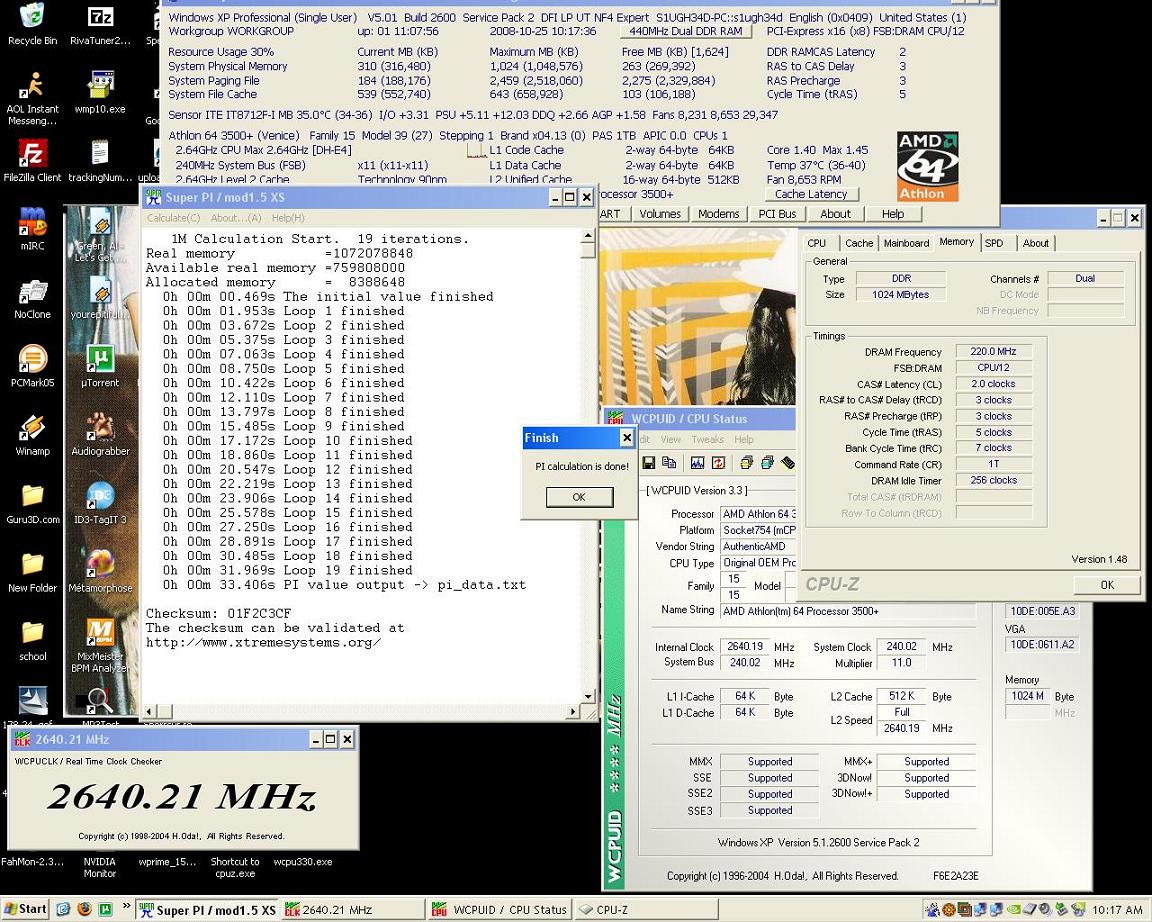Select Memory tab in CPU-Z

coord(957,242)
